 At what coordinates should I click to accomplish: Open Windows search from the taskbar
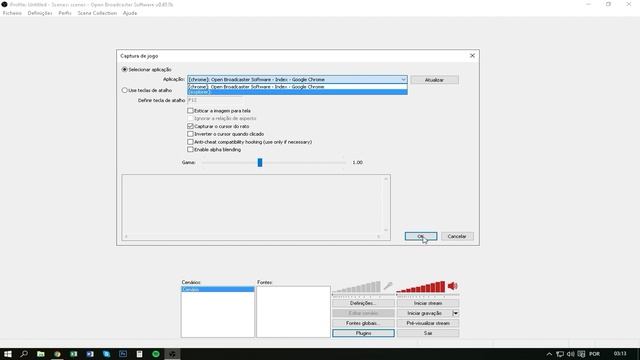pyautogui.click(x=24, y=354)
